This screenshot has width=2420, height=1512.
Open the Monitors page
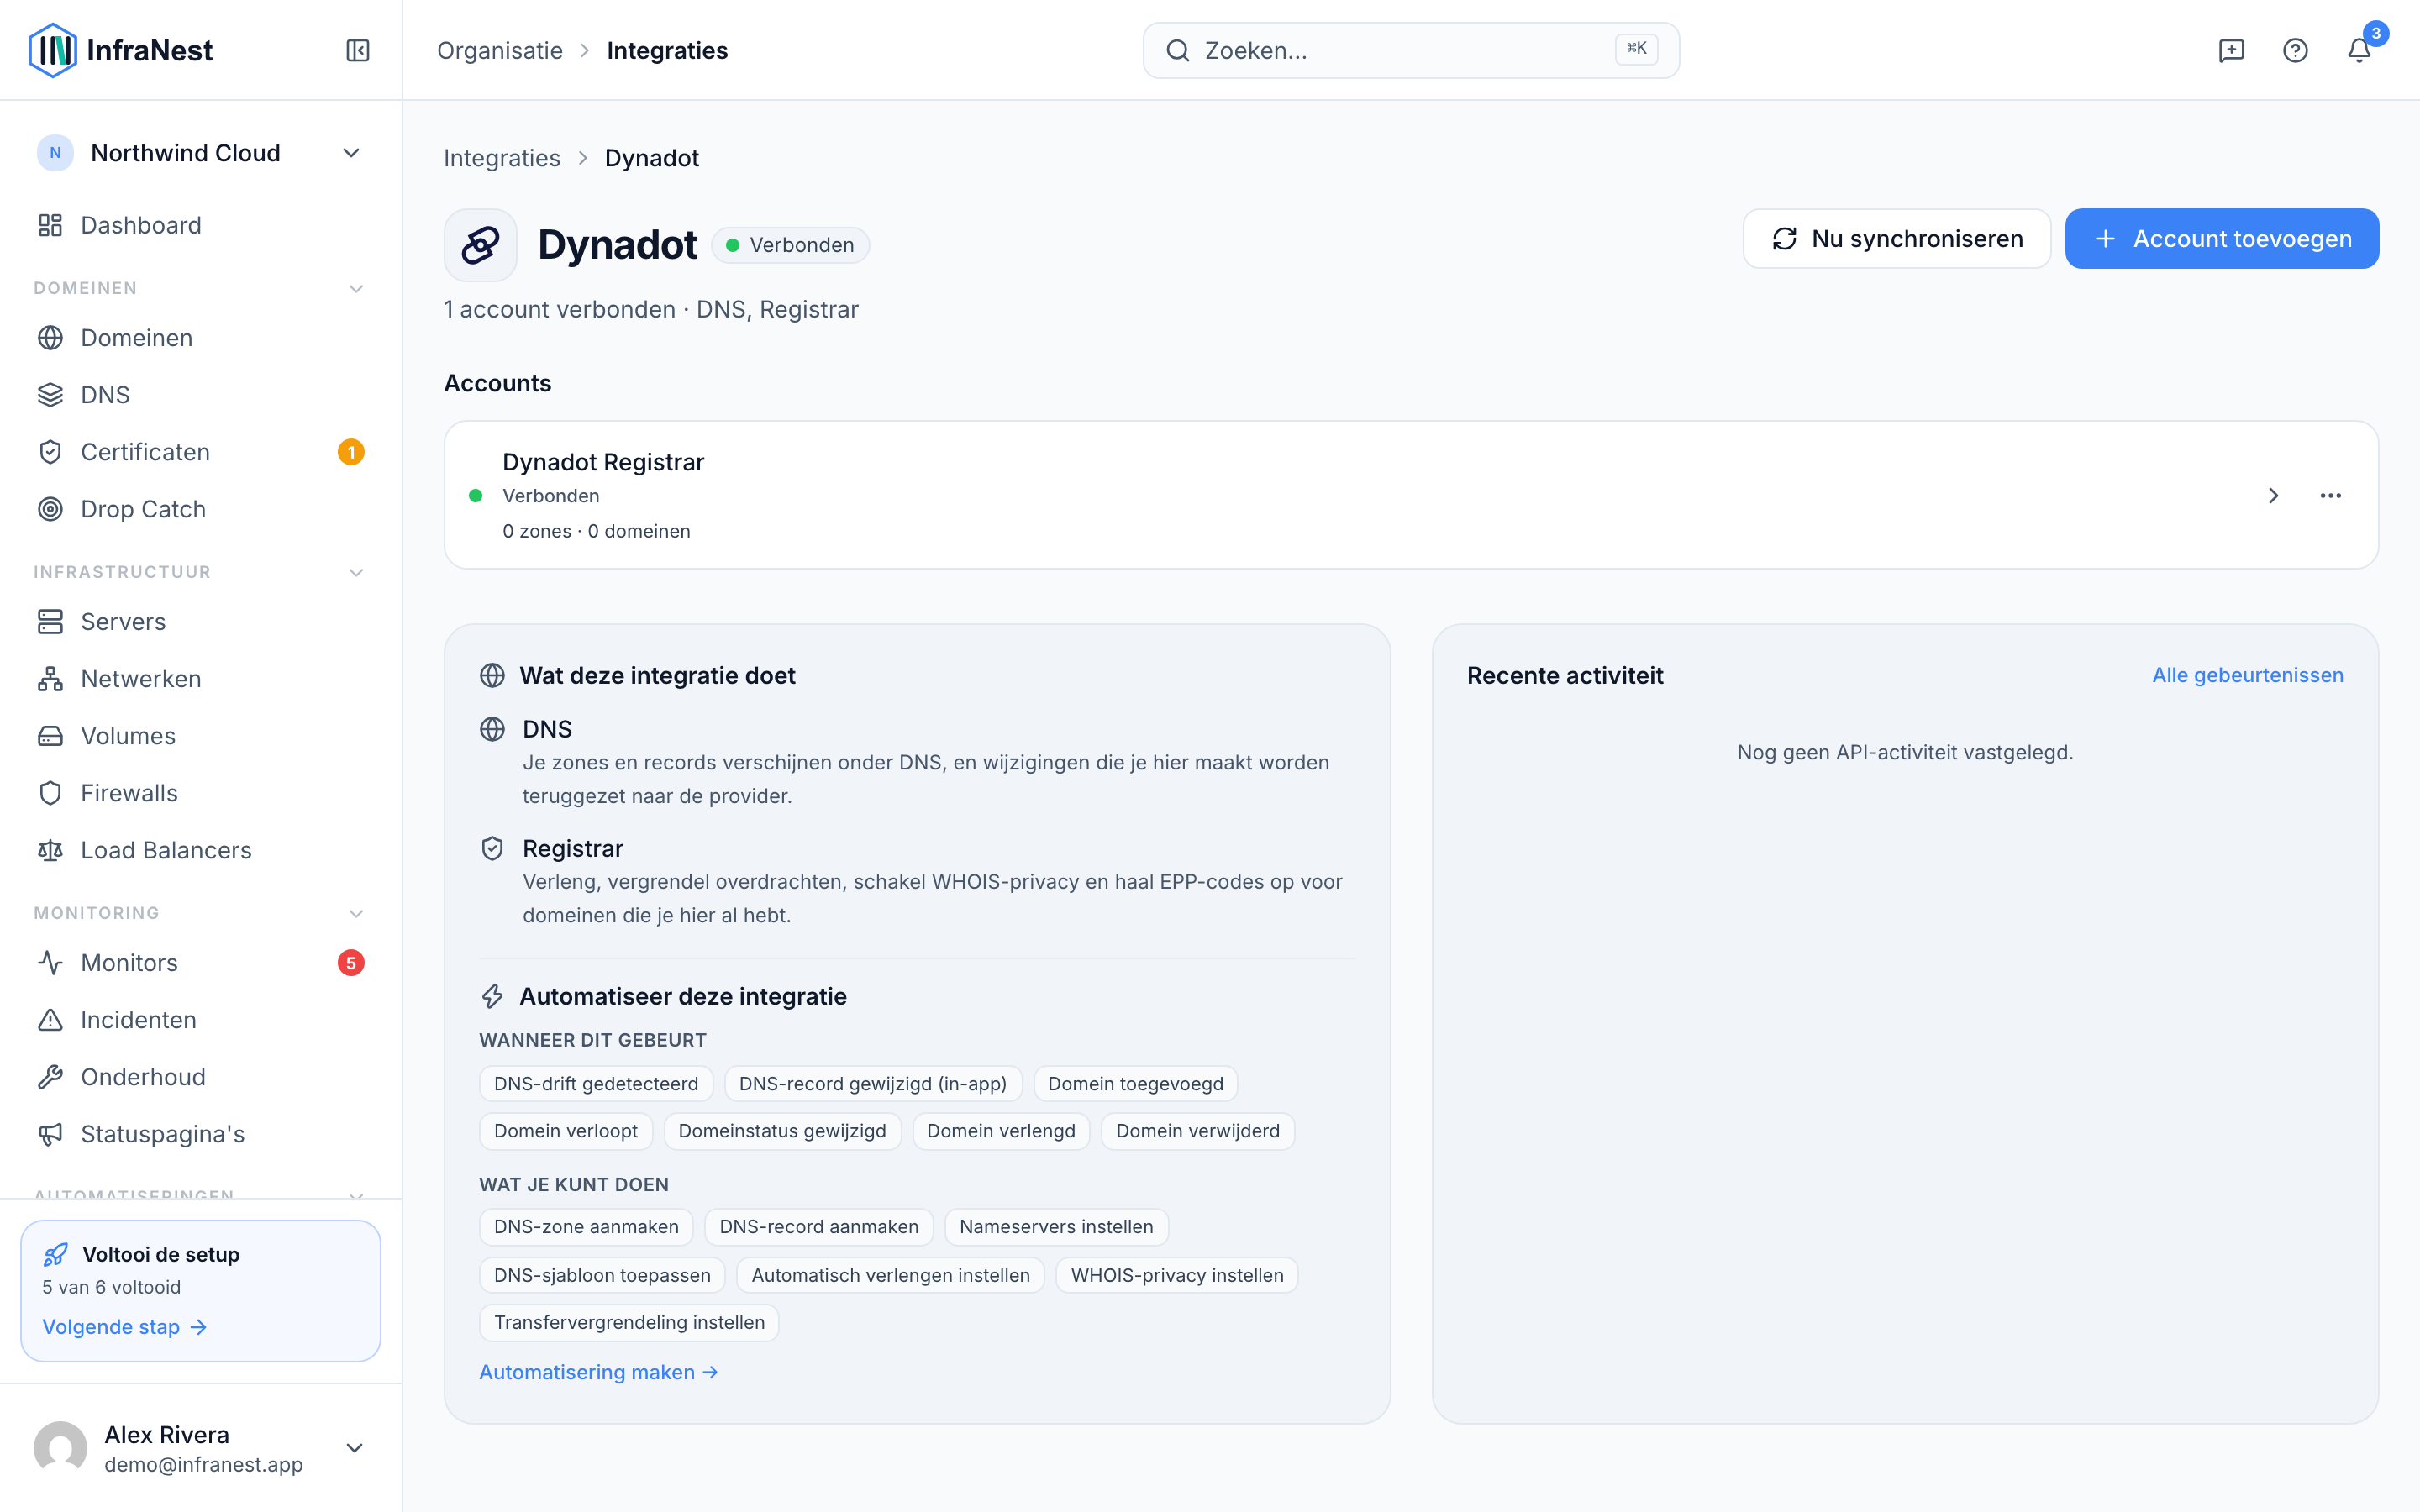click(x=200, y=963)
